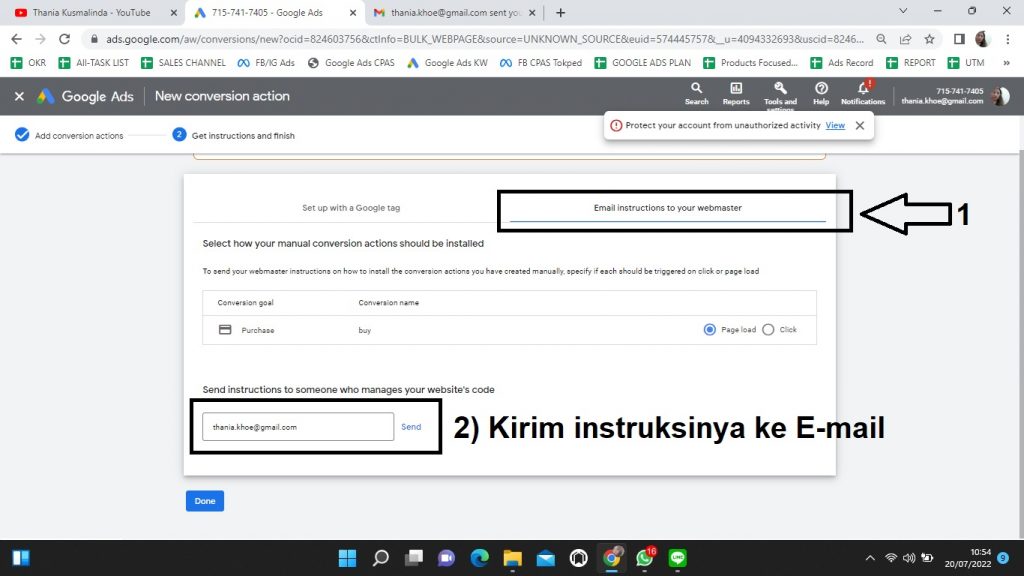
Task: Click the webmaster email input field
Action: point(297,427)
